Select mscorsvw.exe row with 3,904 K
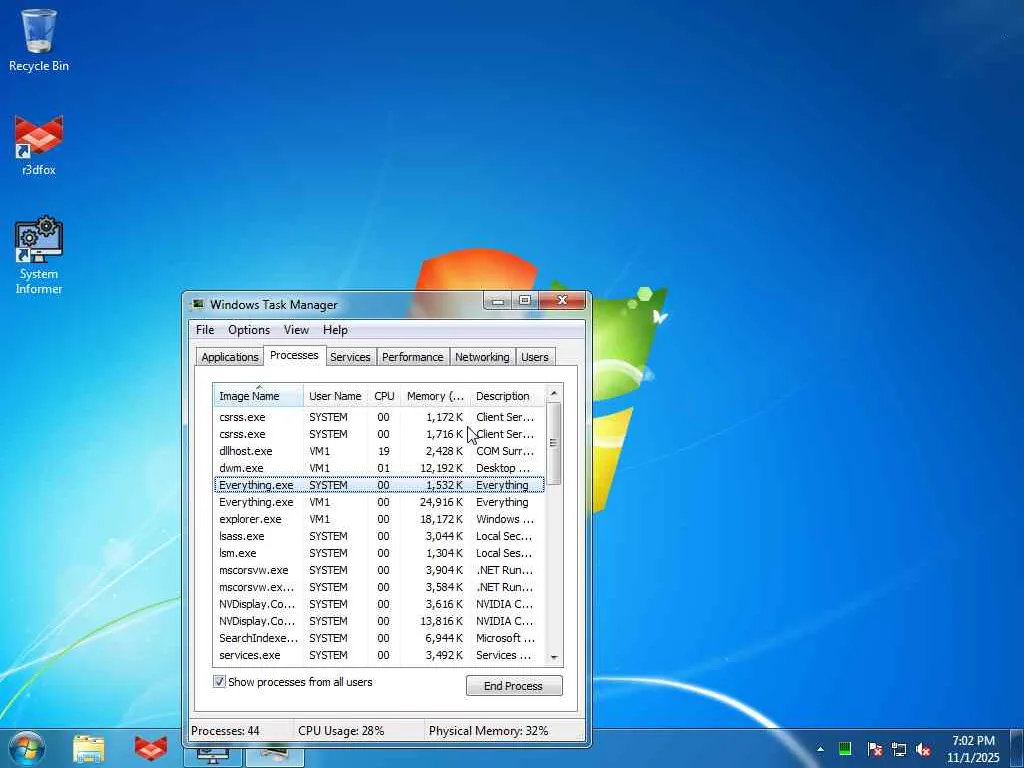 click(379, 569)
